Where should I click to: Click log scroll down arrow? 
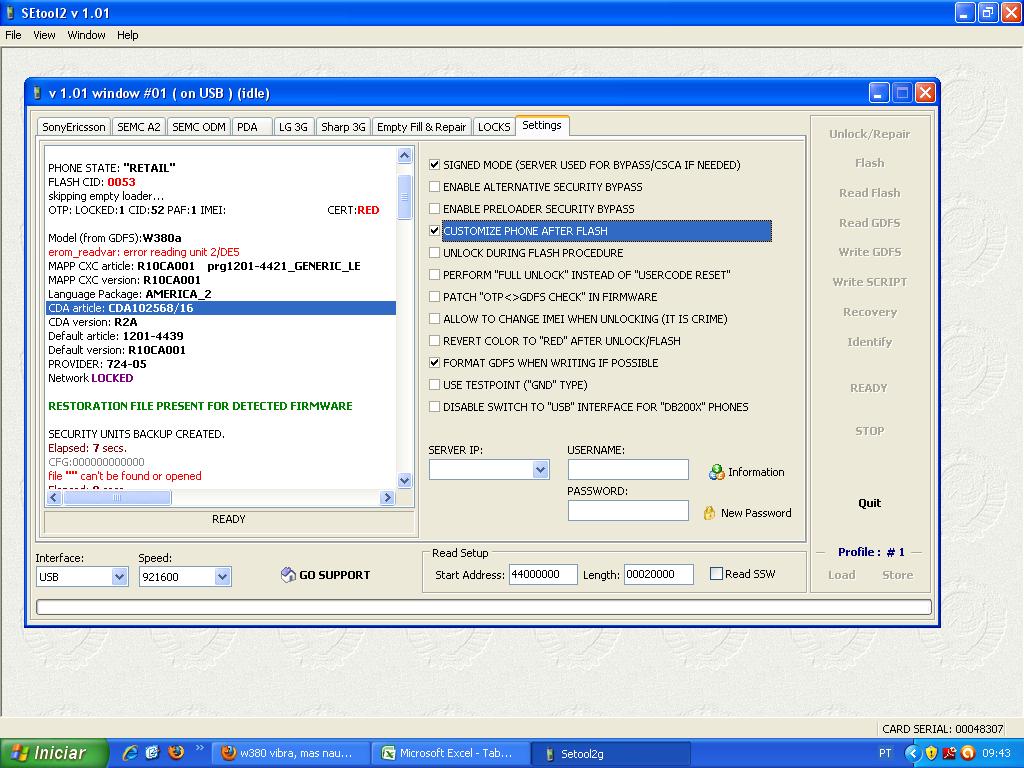(404, 481)
